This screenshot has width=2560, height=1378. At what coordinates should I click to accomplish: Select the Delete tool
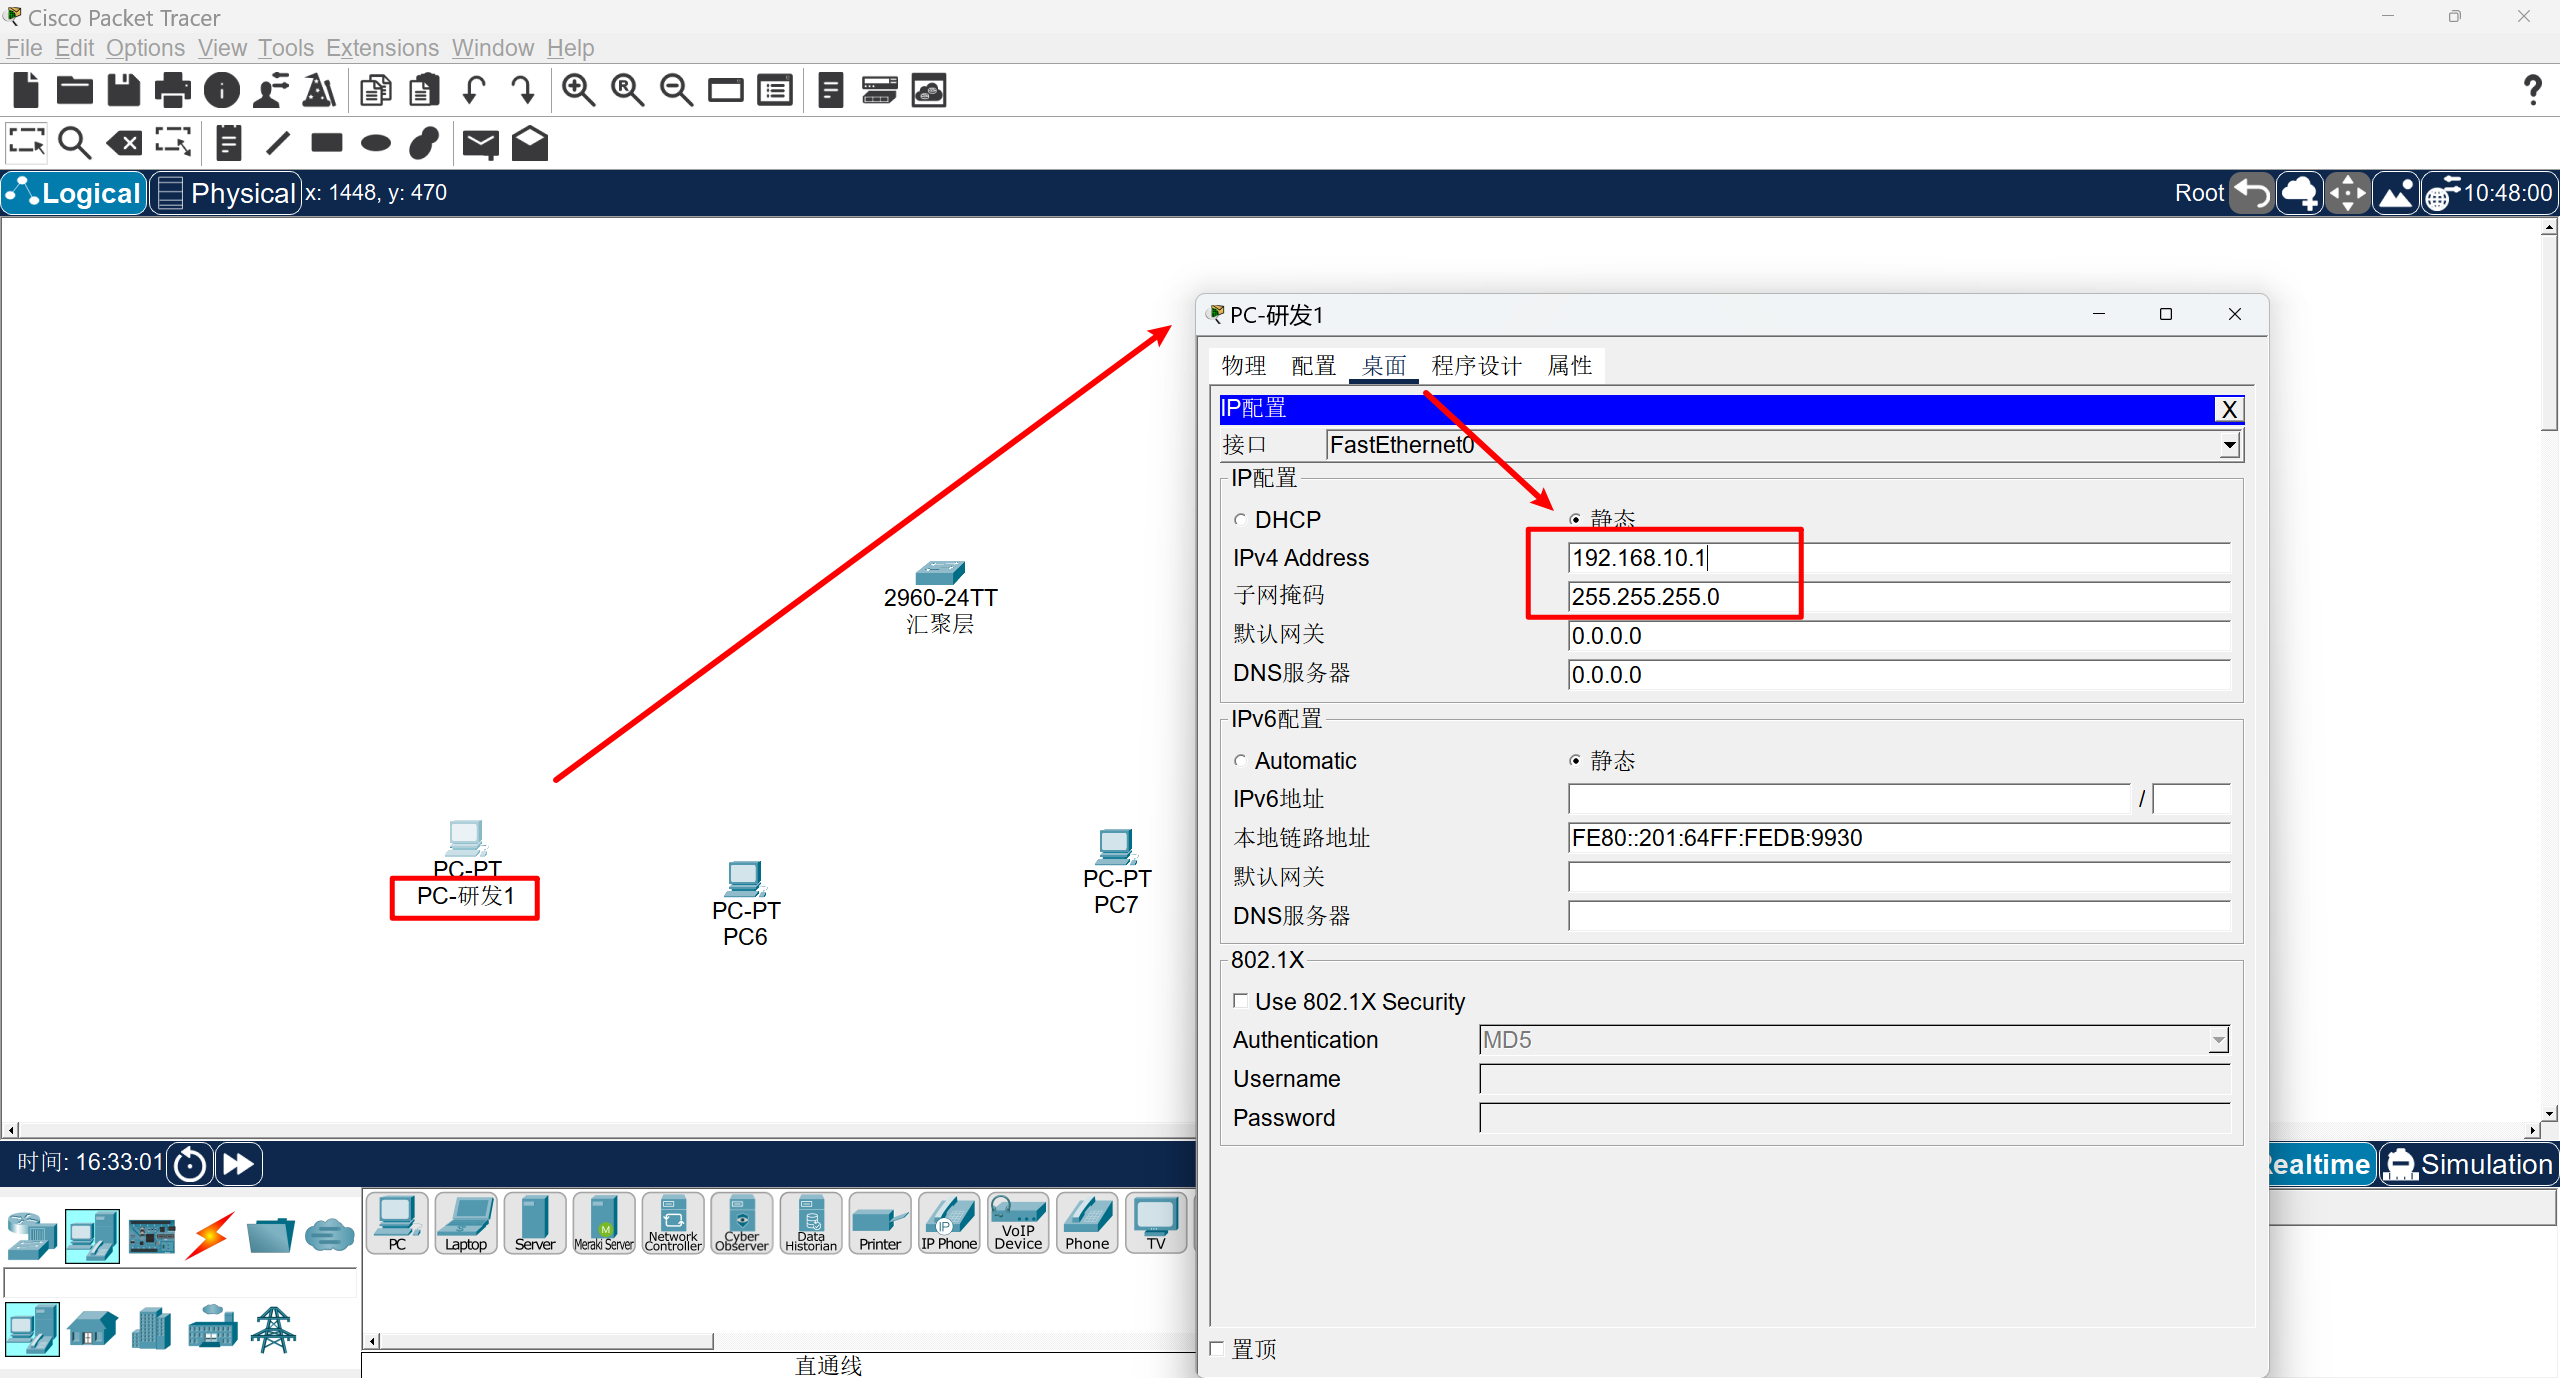click(124, 143)
